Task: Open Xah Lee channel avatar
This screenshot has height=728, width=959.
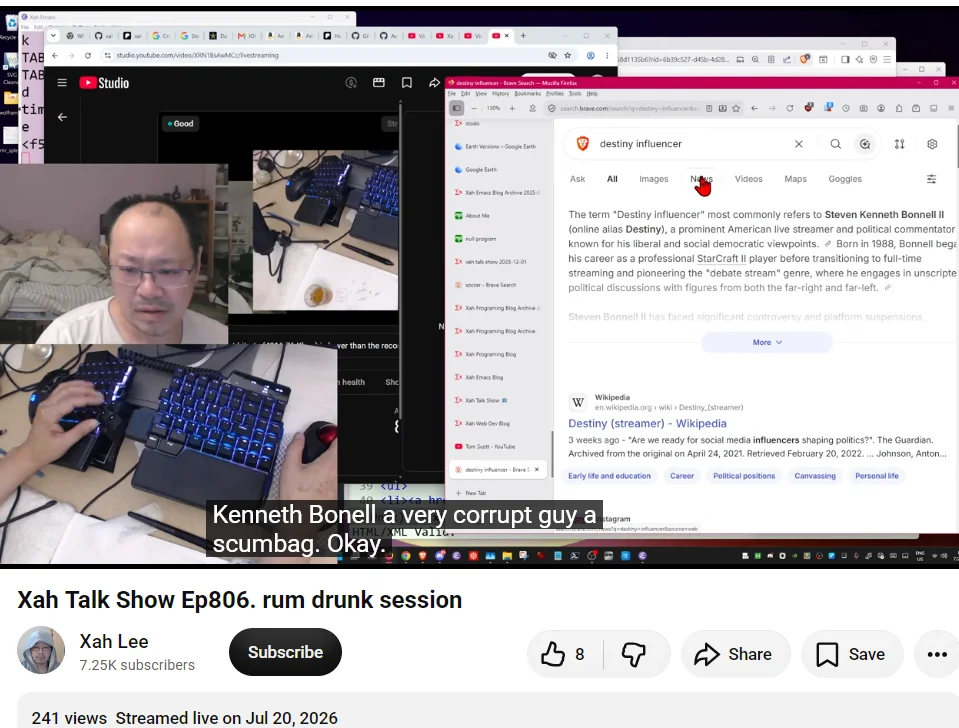Action: coord(41,650)
